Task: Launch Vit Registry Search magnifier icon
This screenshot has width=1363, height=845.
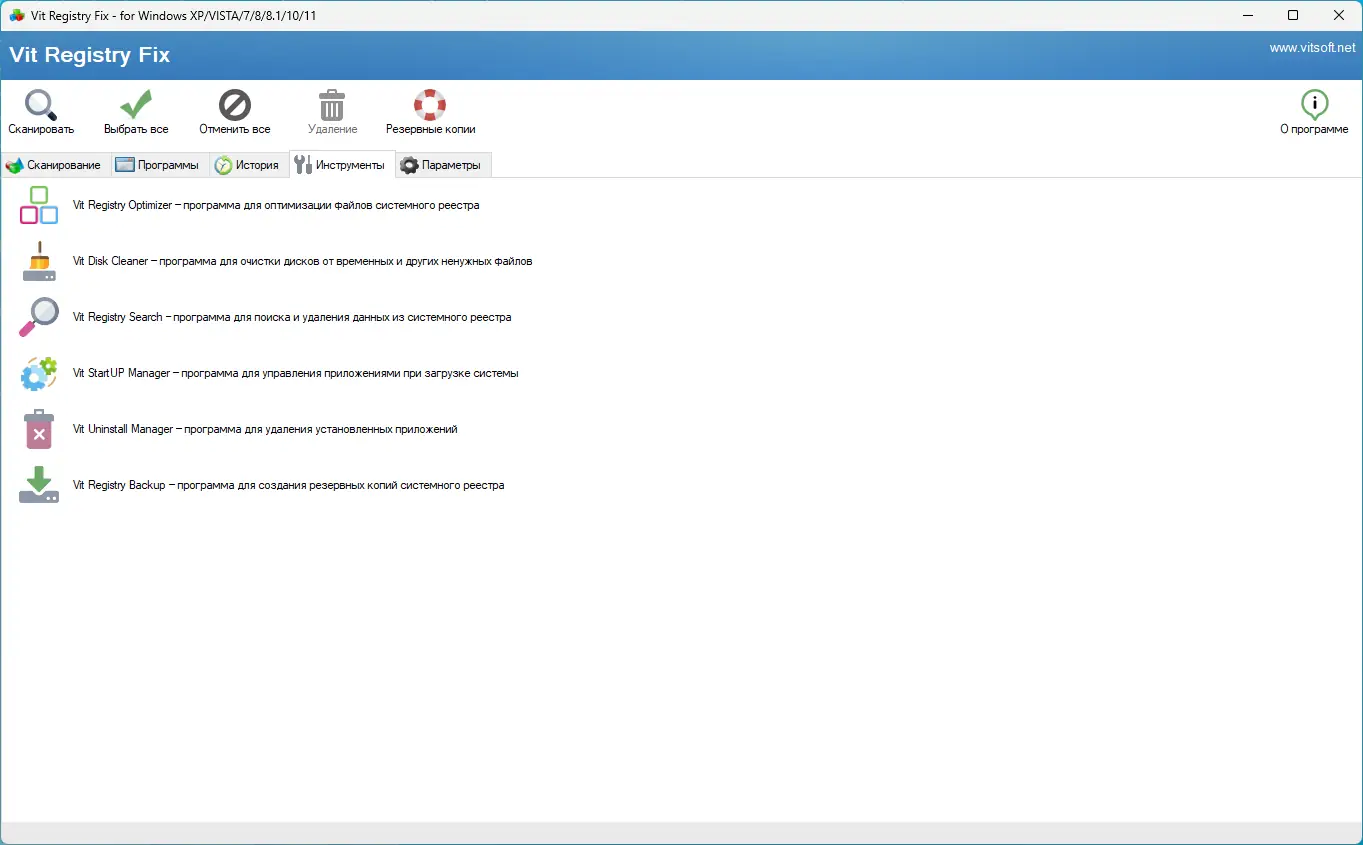Action: point(39,317)
